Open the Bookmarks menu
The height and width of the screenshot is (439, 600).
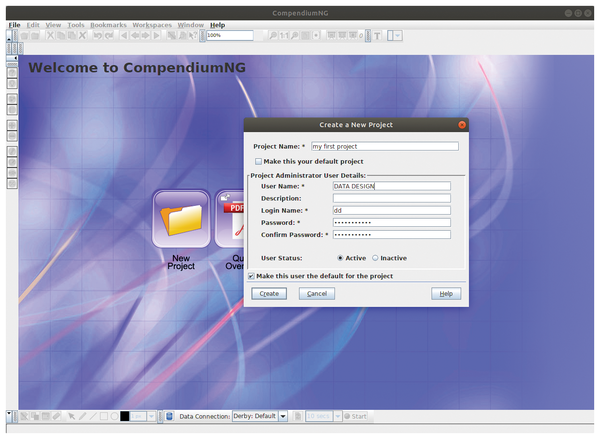pos(108,25)
